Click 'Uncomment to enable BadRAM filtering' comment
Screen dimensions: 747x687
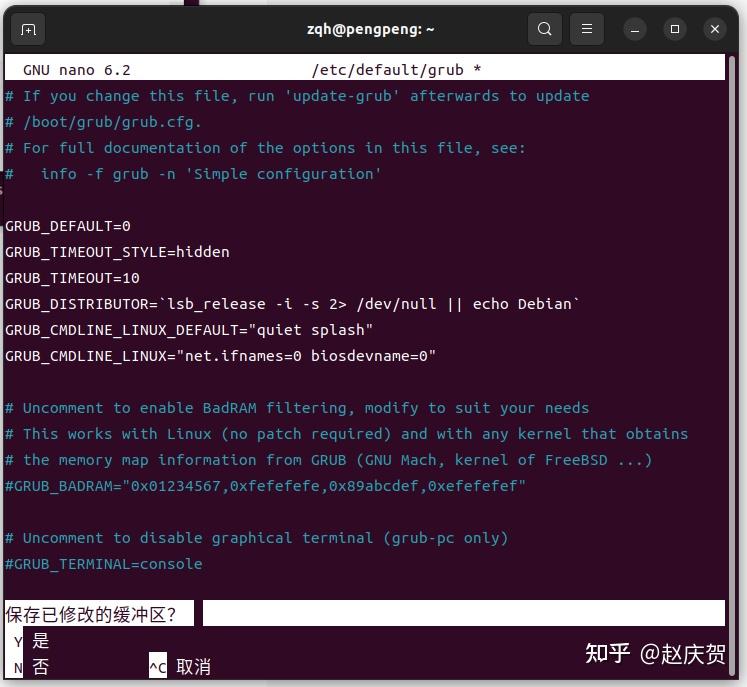(x=297, y=408)
